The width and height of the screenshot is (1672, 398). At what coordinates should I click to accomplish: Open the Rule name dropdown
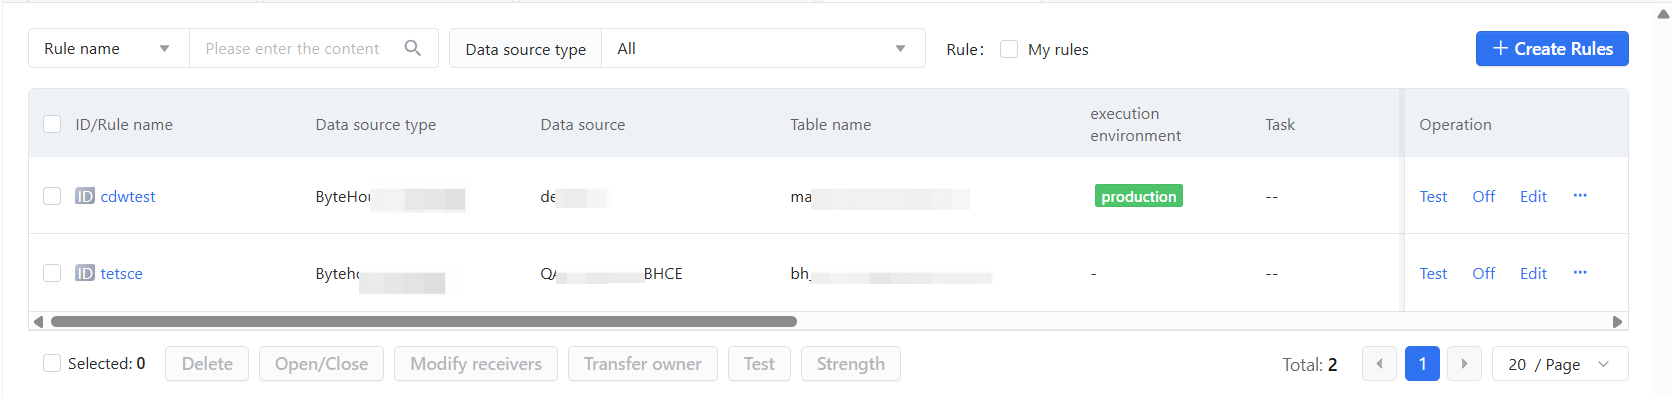109,48
